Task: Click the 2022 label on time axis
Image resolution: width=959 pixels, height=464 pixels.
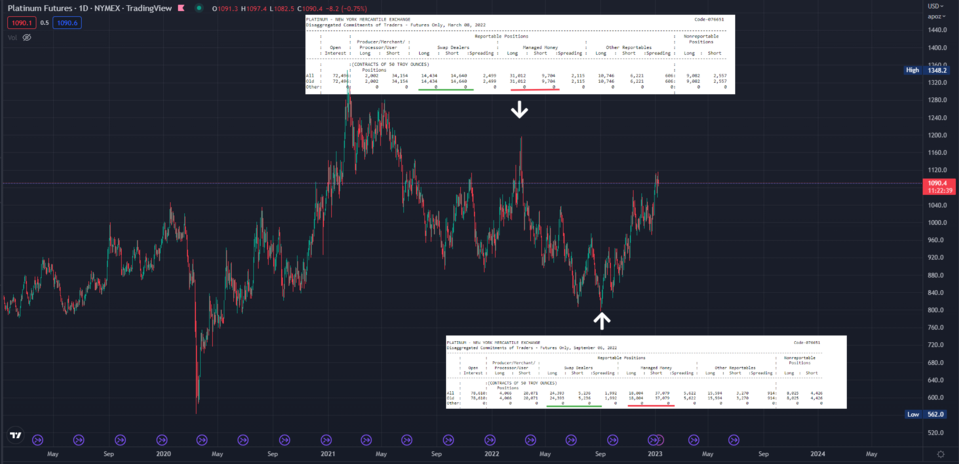Action: [x=491, y=454]
